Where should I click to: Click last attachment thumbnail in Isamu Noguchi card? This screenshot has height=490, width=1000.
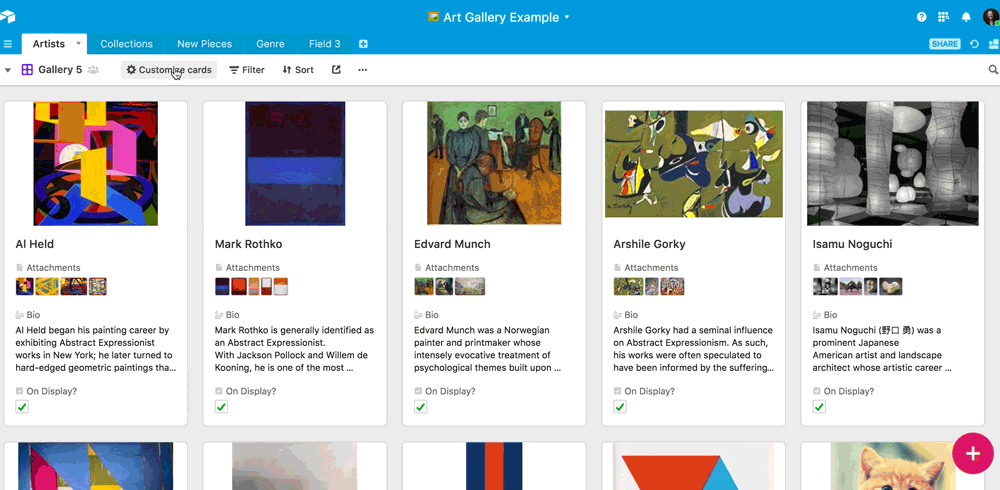(x=891, y=286)
